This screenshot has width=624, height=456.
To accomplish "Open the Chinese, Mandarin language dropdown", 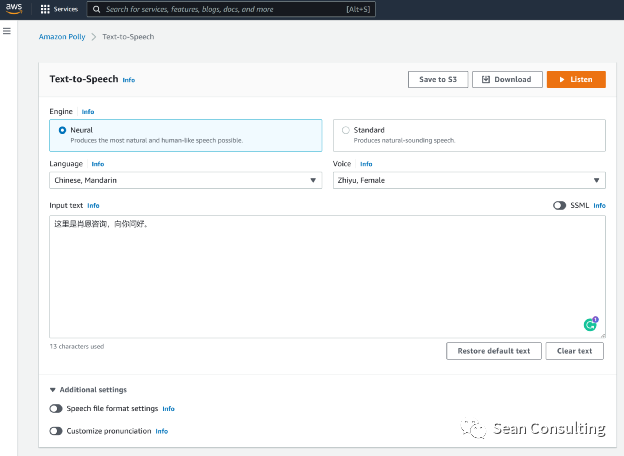I will (185, 180).
